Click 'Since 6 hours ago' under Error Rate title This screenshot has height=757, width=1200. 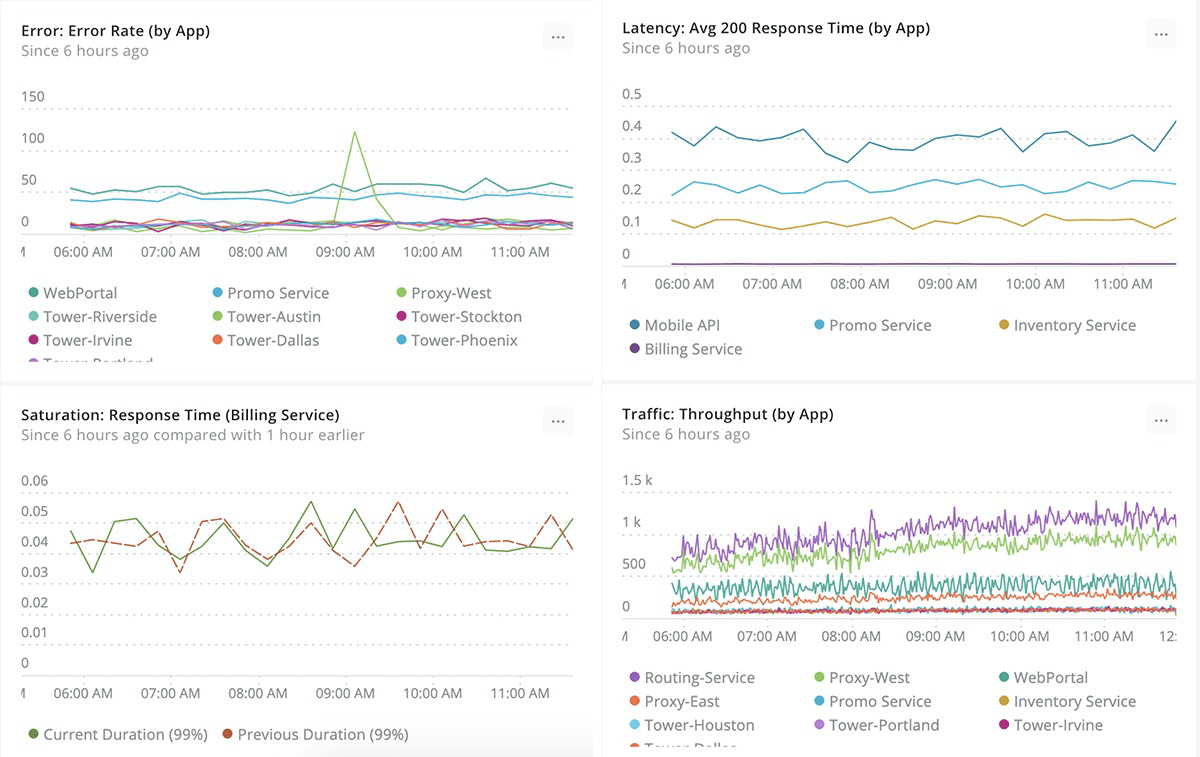point(85,51)
